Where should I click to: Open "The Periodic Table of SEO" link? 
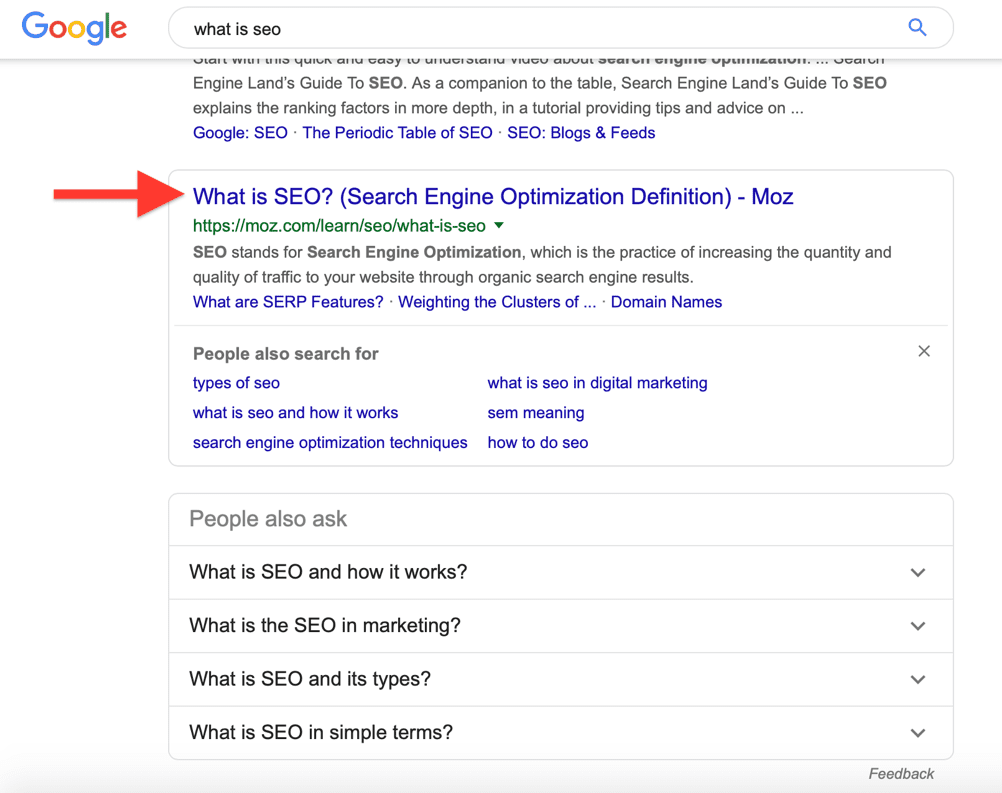click(x=398, y=132)
